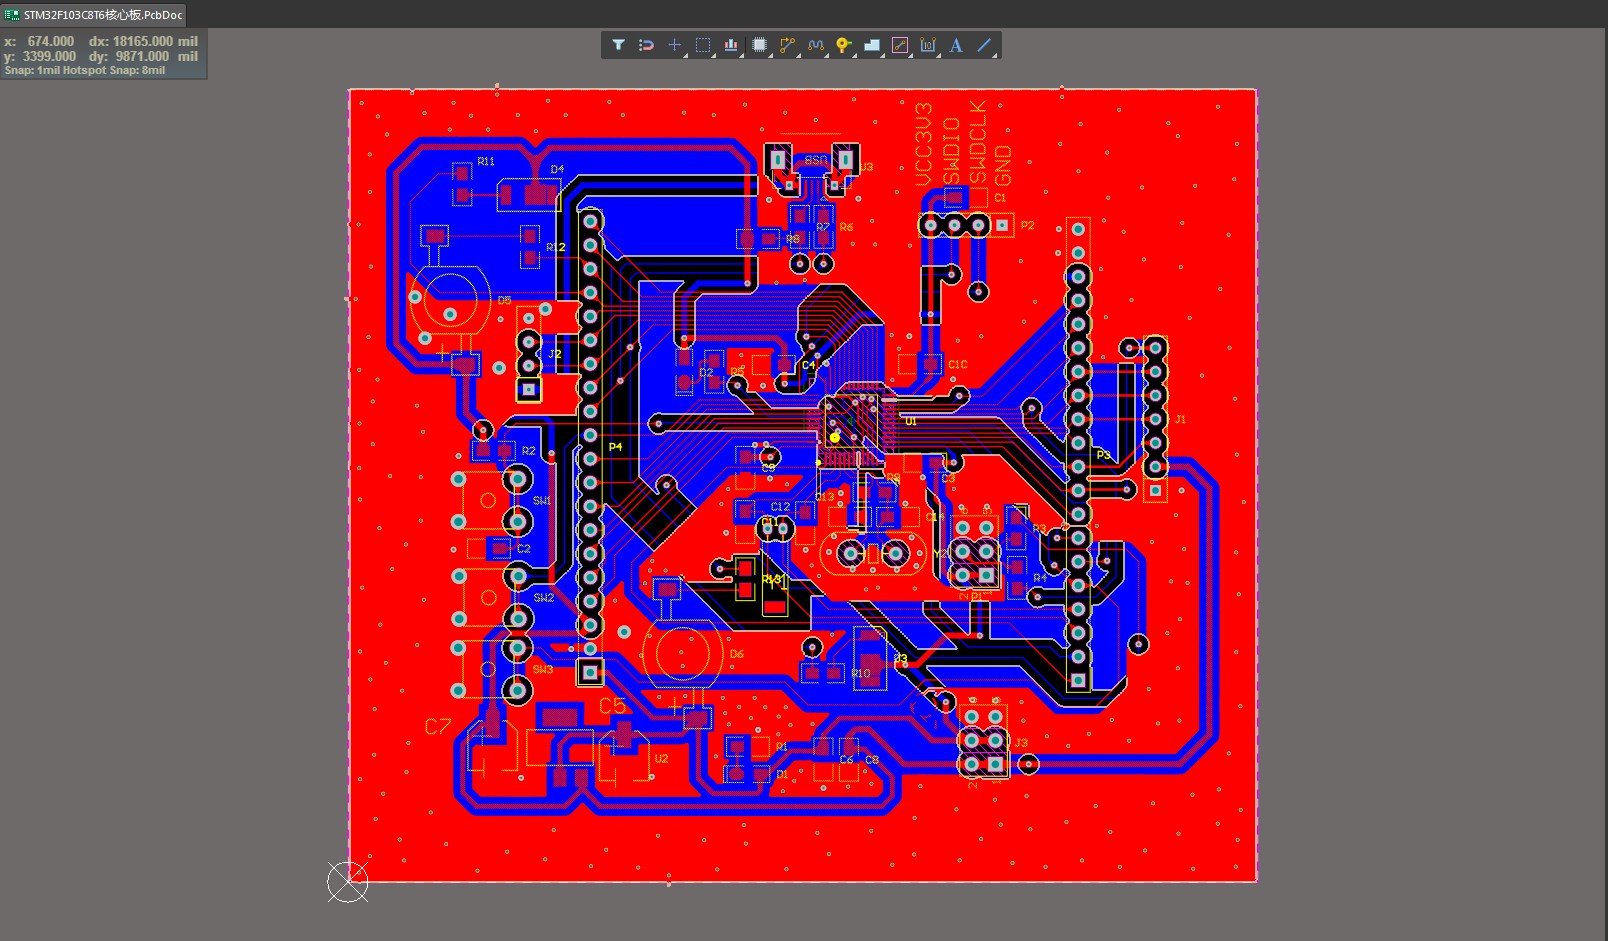This screenshot has width=1608, height=941.
Task: Click the heads-up coordinate display
Action: click(102, 55)
